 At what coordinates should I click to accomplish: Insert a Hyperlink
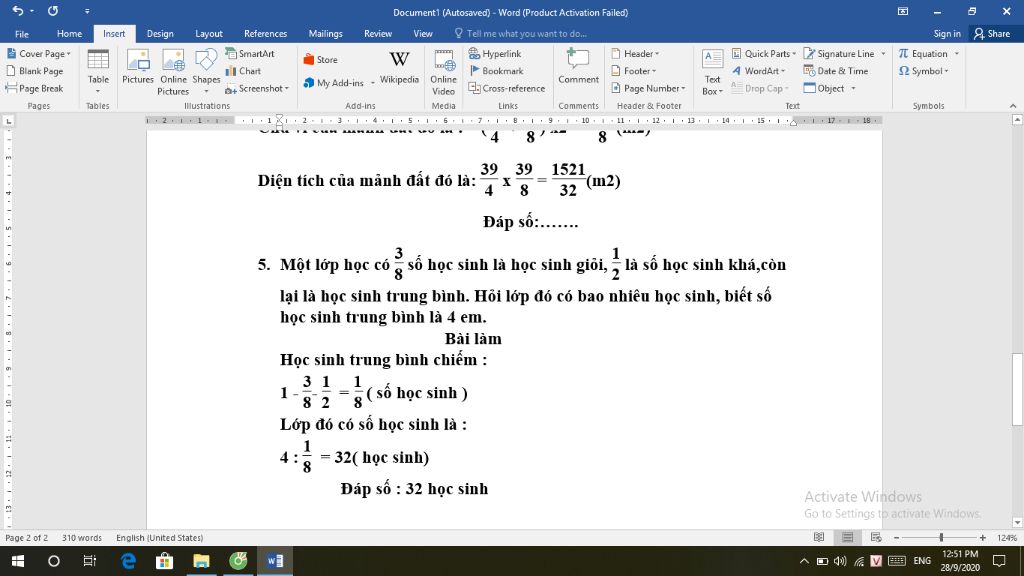(x=495, y=54)
